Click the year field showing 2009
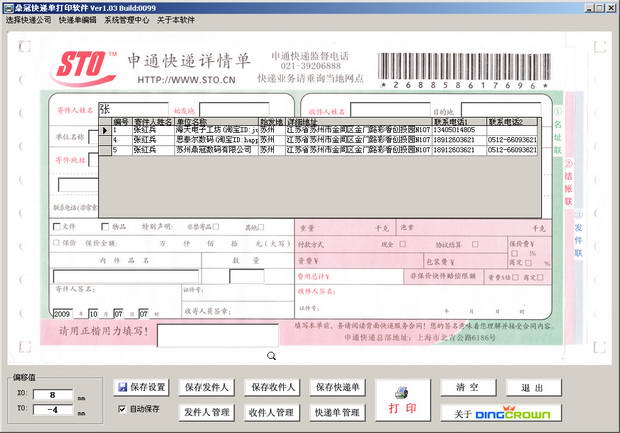Viewport: 620px width, 433px height. pos(63,314)
